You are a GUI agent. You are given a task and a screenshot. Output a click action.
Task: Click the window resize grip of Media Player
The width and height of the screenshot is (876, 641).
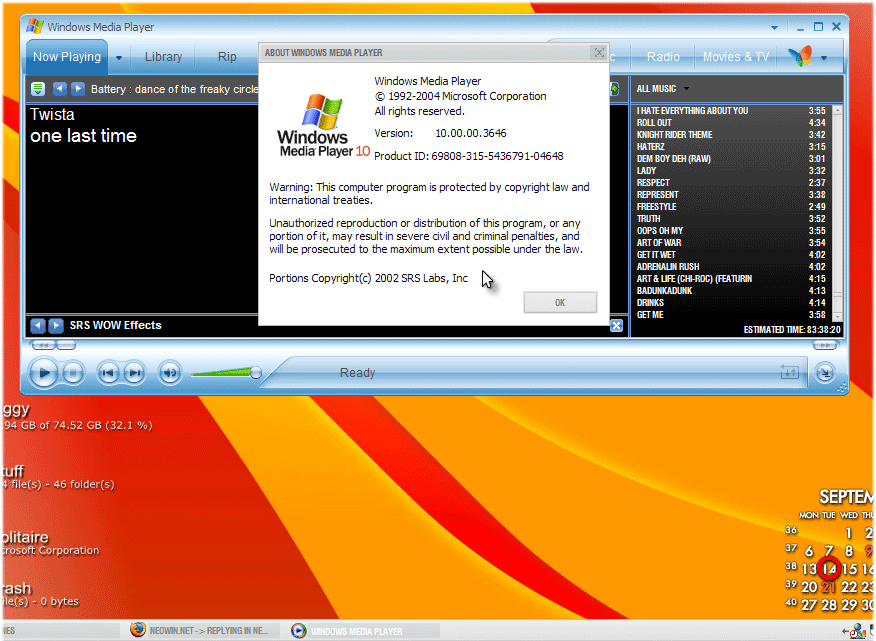click(x=841, y=387)
